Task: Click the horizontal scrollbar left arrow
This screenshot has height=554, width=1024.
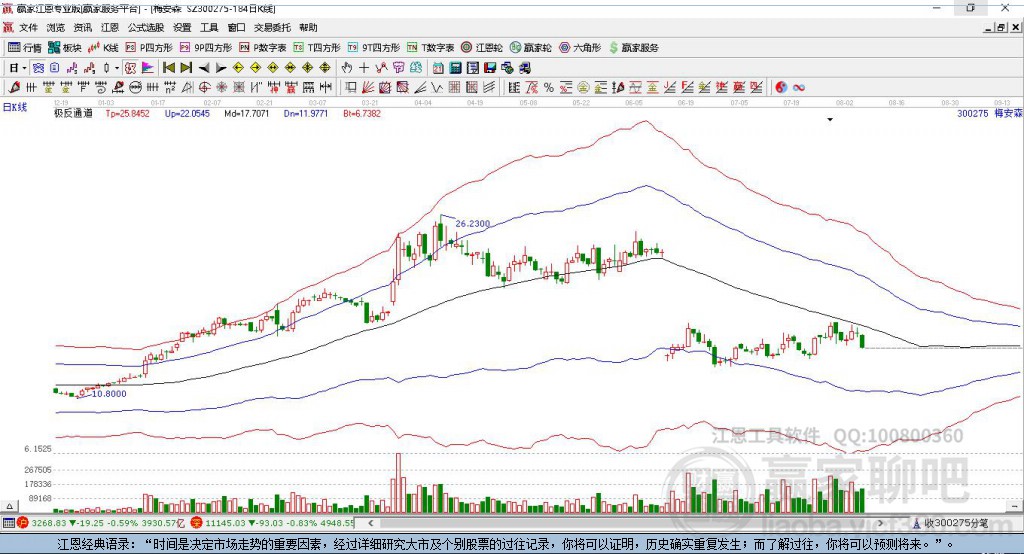Action: pos(370,523)
